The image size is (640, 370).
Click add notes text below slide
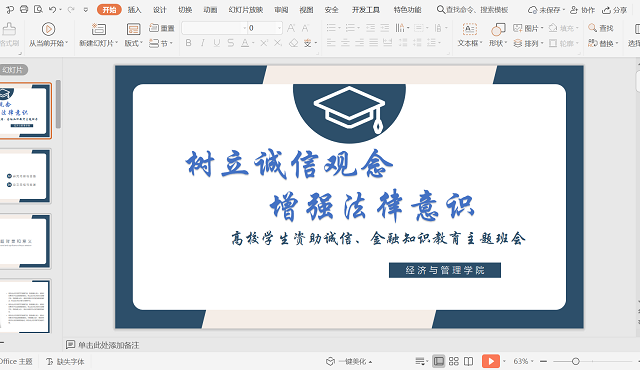[x=109, y=345]
